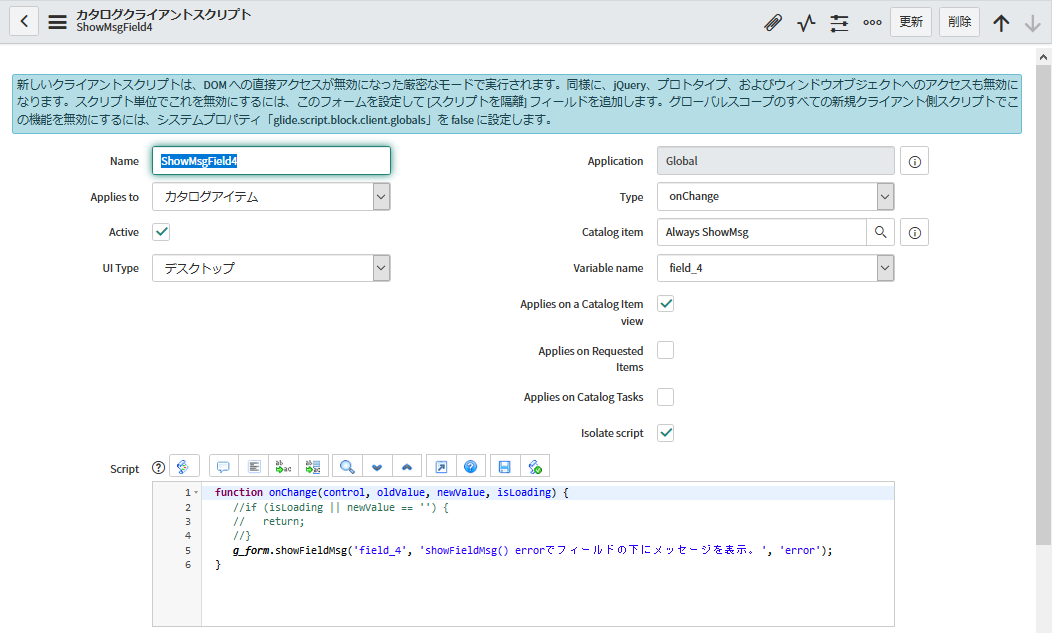Image resolution: width=1052 pixels, height=633 pixels.
Task: Save the script with the disk icon
Action: (x=505, y=467)
